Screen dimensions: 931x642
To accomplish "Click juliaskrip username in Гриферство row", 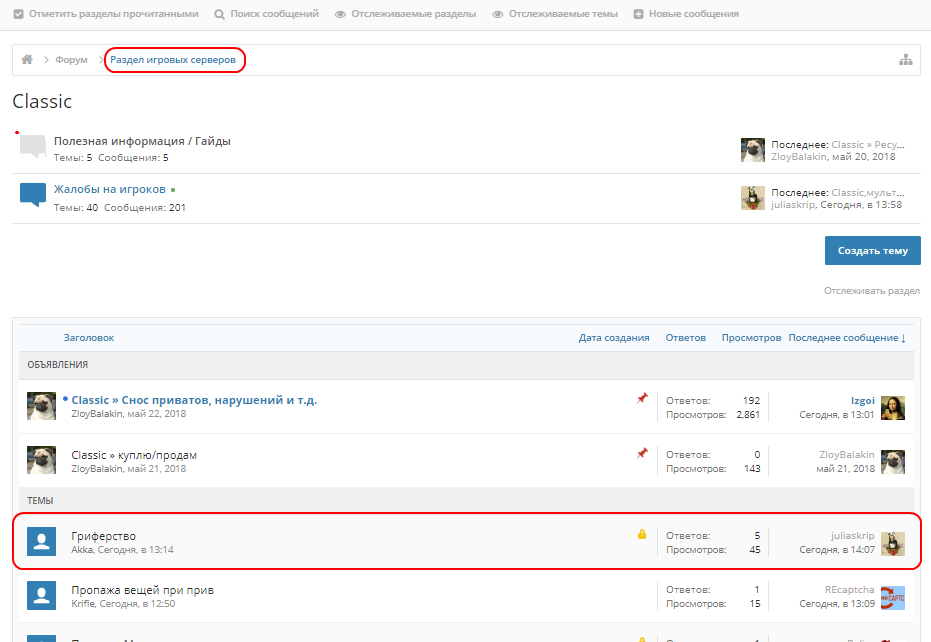I will (853, 536).
